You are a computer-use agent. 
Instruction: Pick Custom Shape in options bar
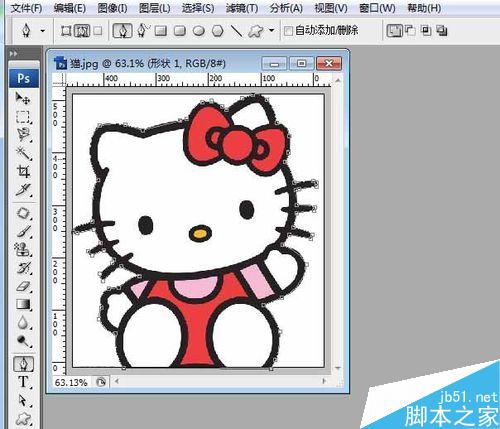256,31
